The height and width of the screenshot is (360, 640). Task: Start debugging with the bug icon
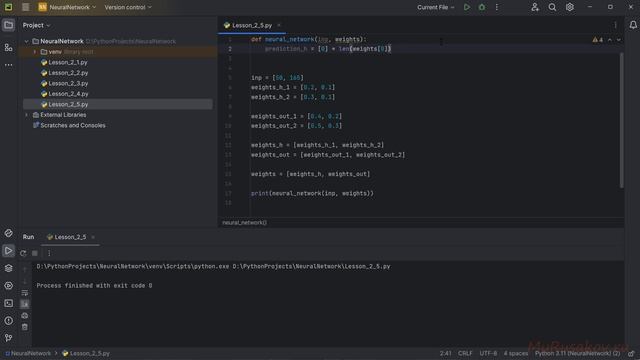pos(482,7)
